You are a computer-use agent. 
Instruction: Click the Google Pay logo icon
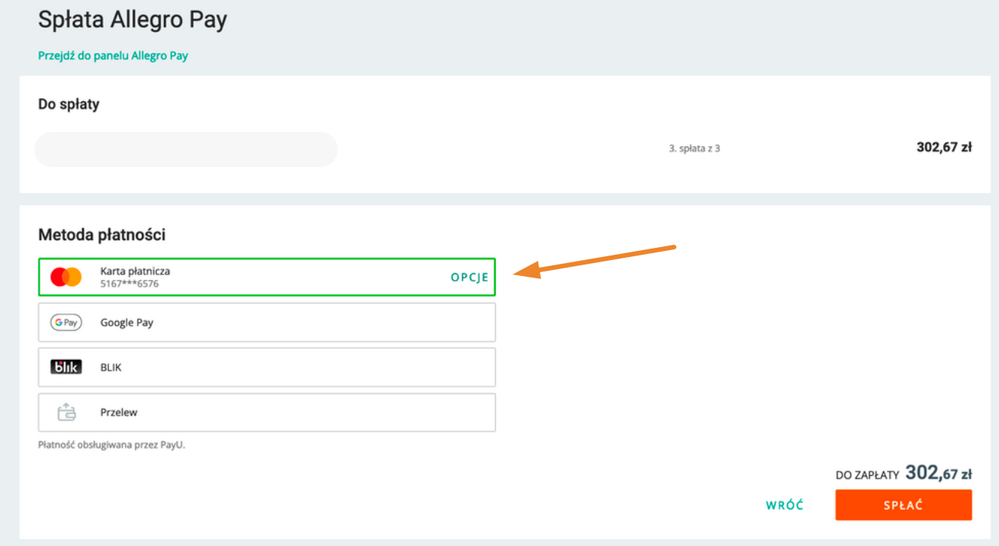(x=66, y=322)
